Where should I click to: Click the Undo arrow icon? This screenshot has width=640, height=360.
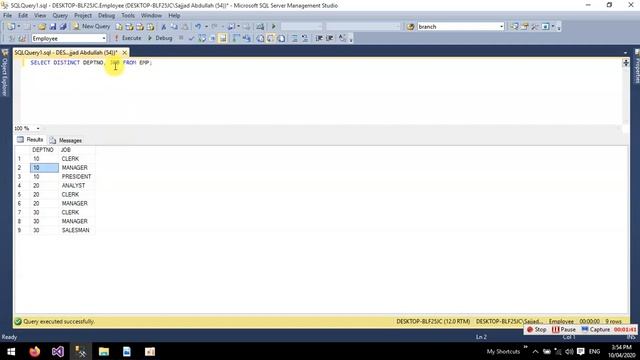click(198, 27)
